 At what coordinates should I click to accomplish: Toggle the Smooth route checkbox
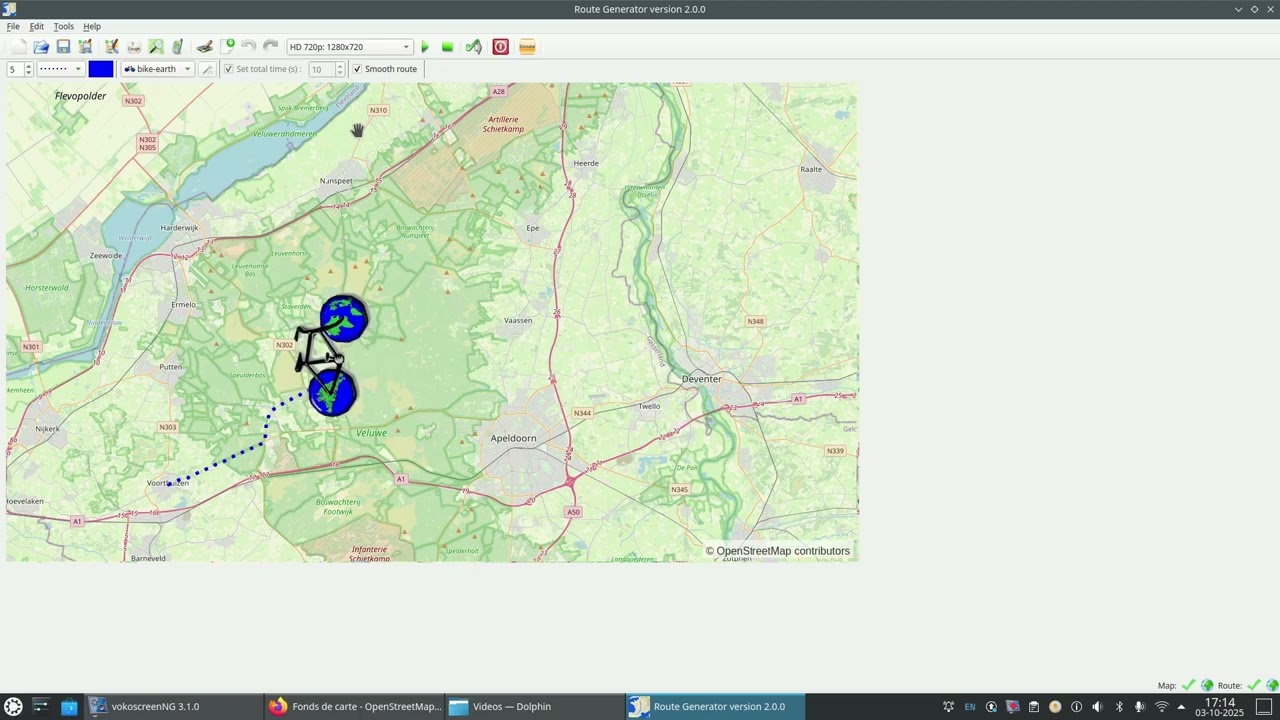click(x=357, y=69)
